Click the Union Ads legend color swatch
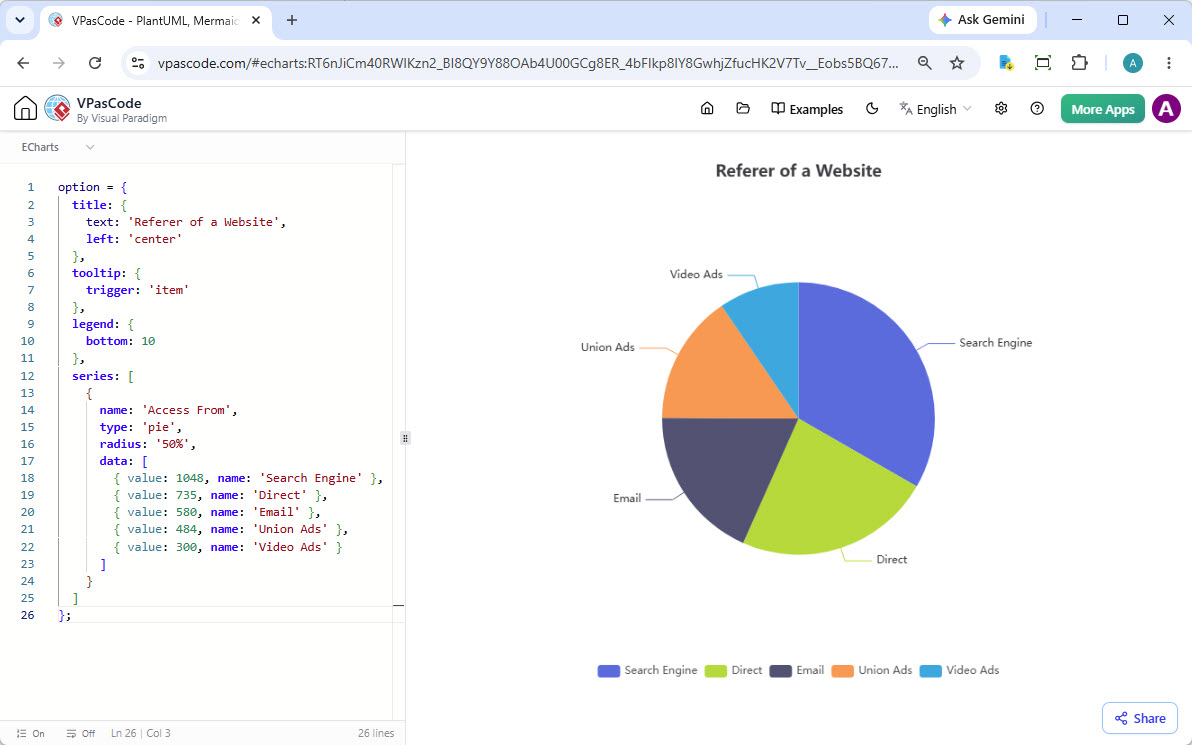 842,670
